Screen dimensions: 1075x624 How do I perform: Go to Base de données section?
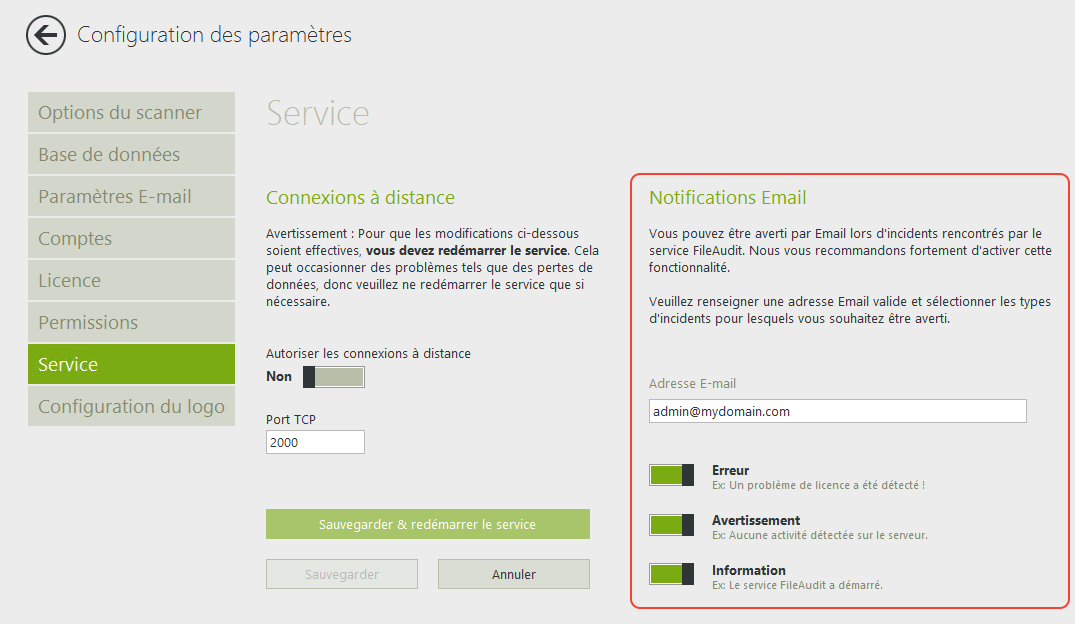[131, 155]
